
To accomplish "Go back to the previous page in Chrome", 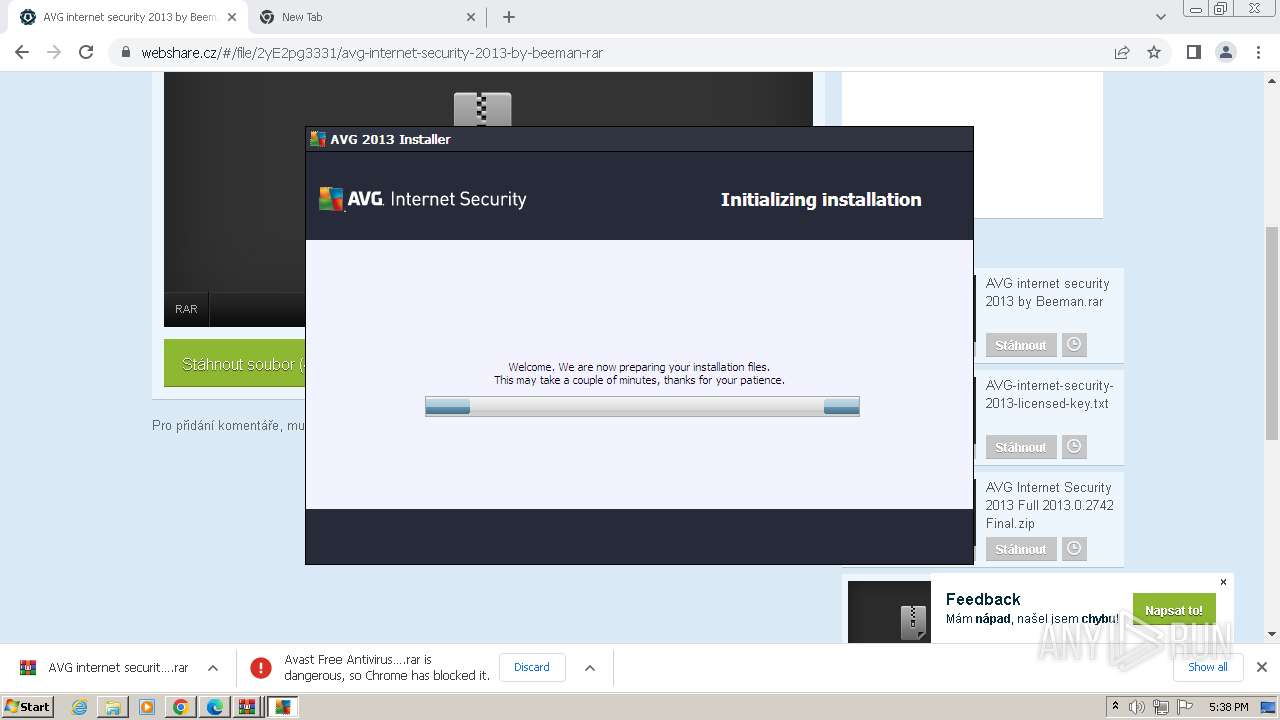I will pyautogui.click(x=22, y=52).
